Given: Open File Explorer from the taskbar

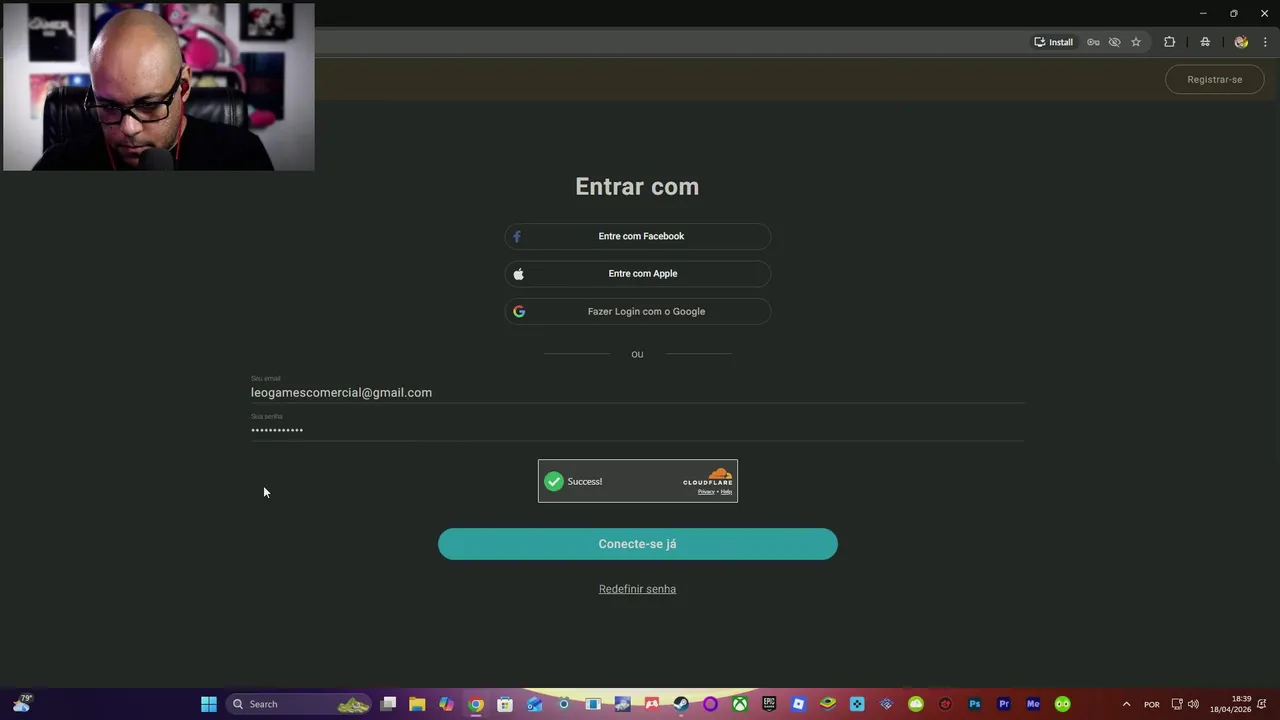Looking at the screenshot, I should pos(417,704).
